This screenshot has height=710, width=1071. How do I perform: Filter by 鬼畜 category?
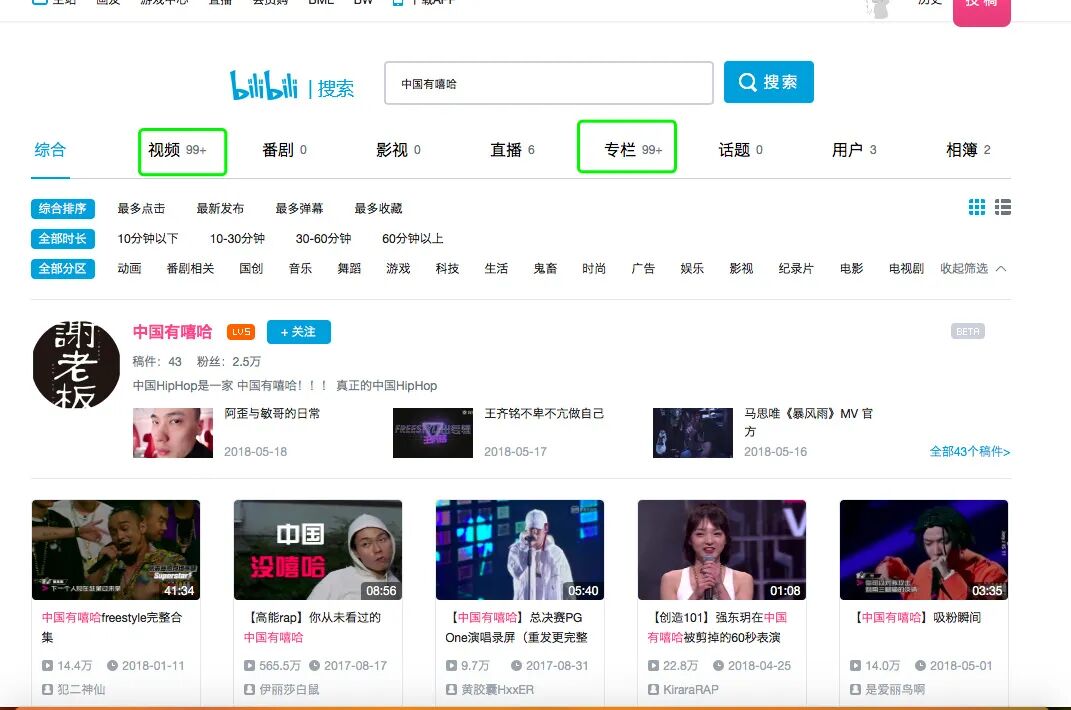point(545,269)
